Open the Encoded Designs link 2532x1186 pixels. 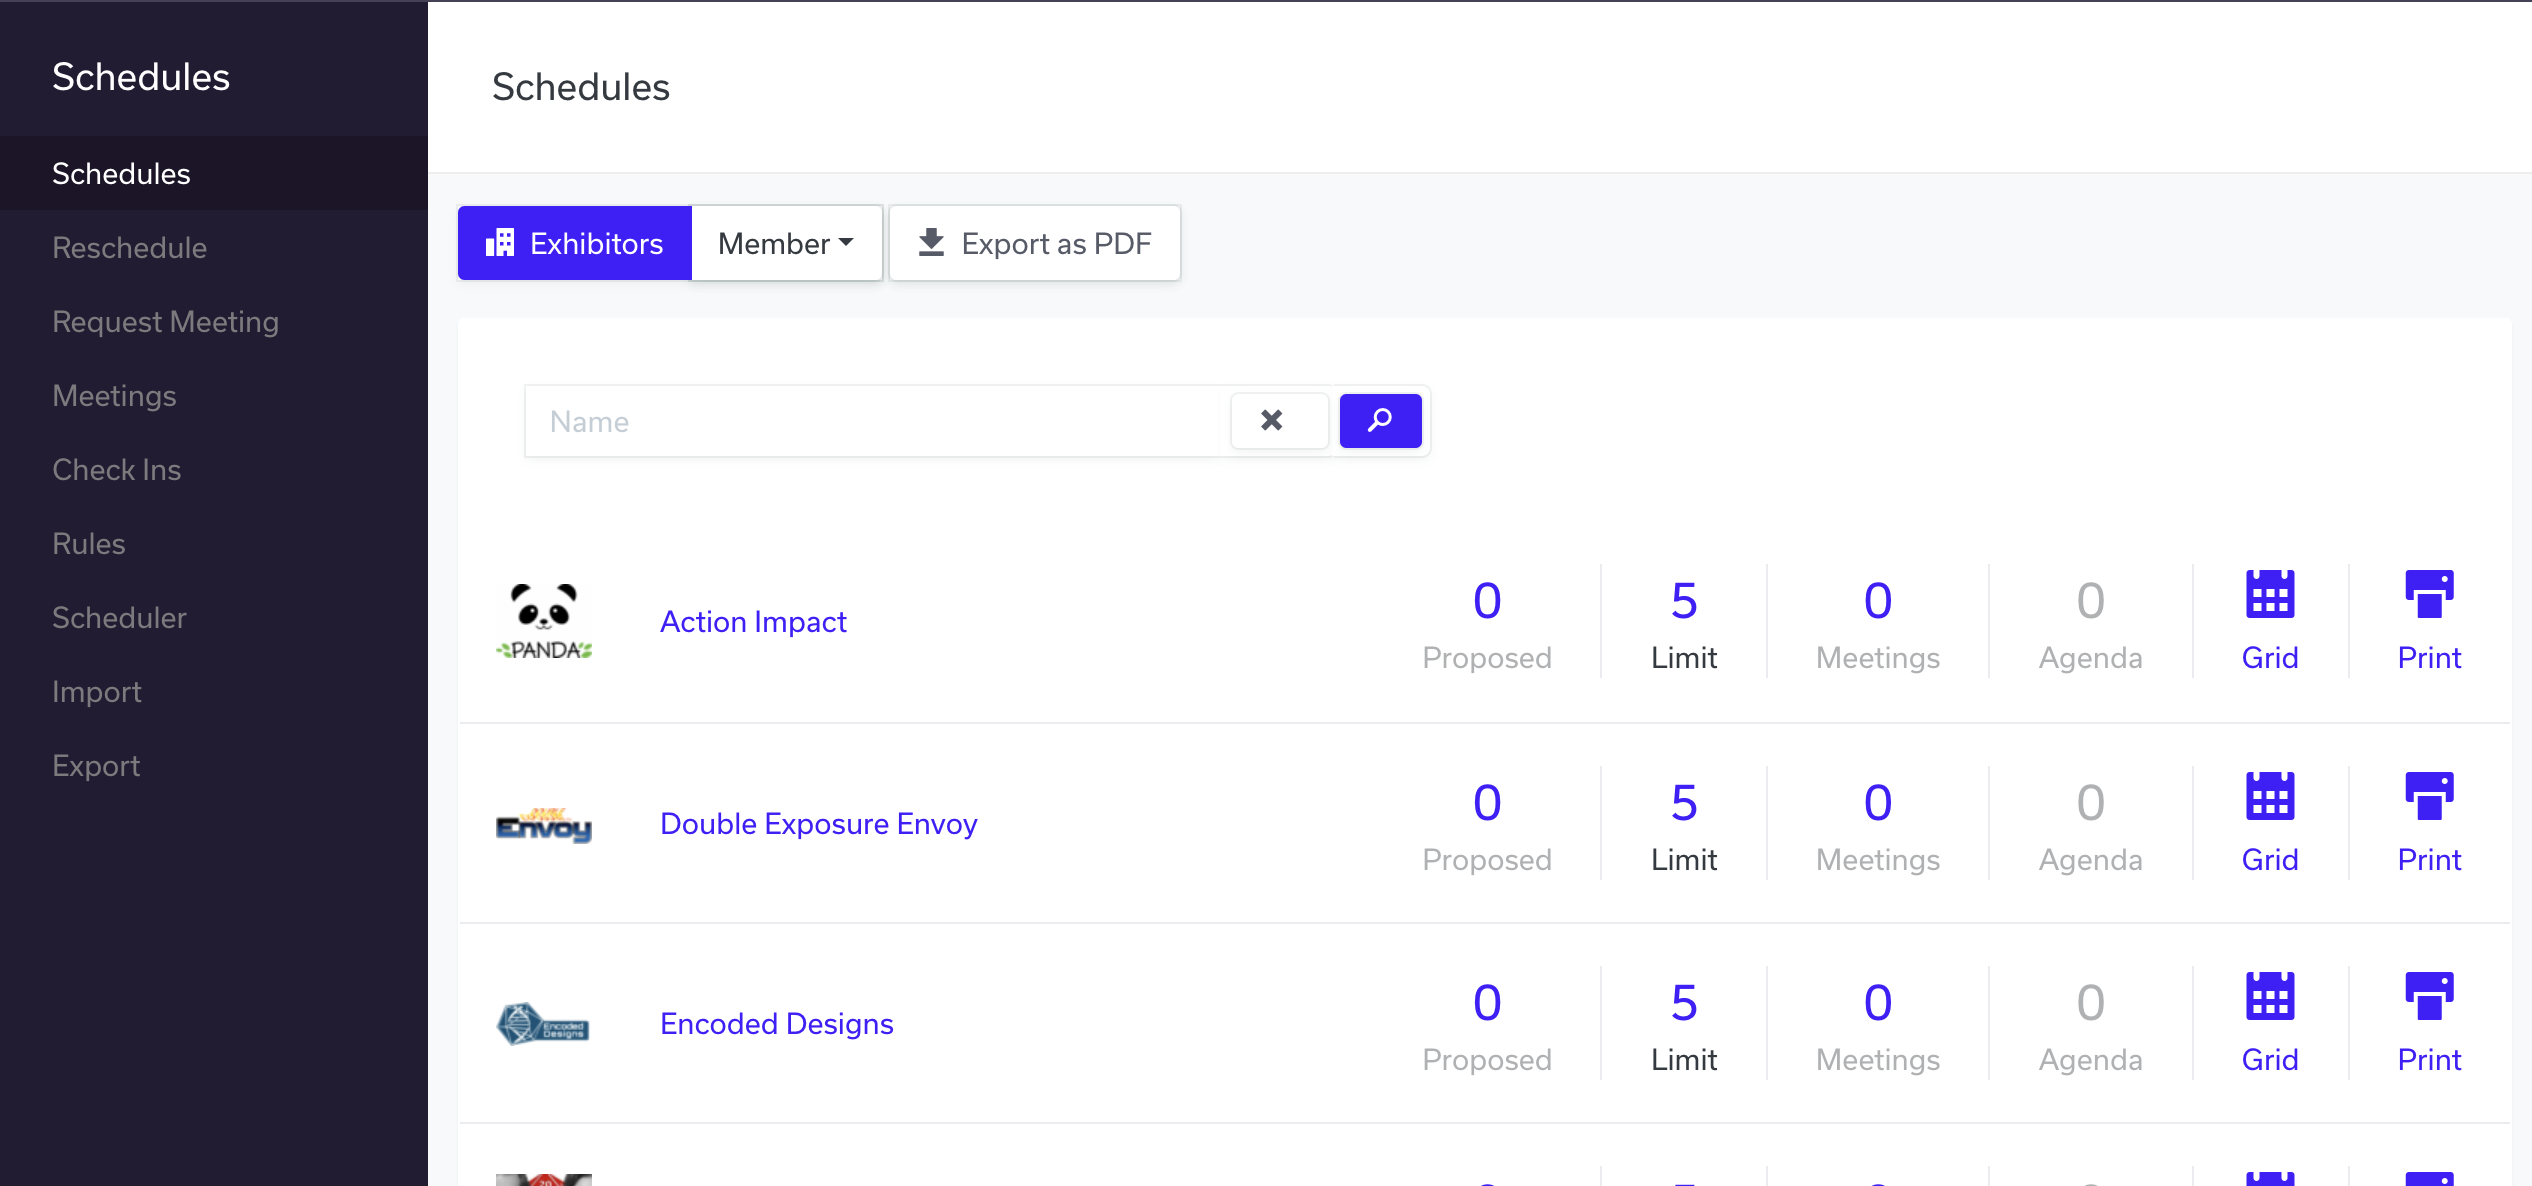pos(776,1023)
